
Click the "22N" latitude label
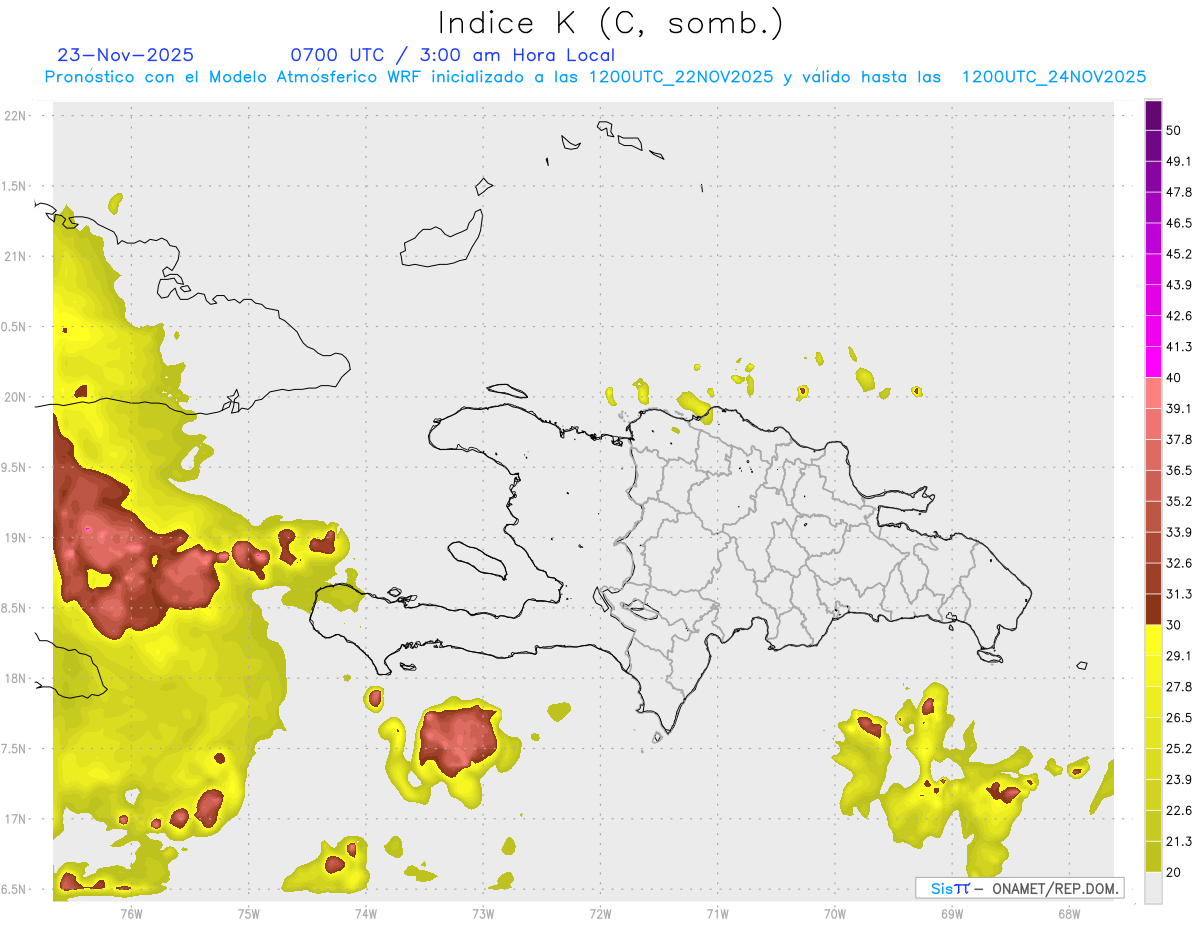[x=15, y=115]
